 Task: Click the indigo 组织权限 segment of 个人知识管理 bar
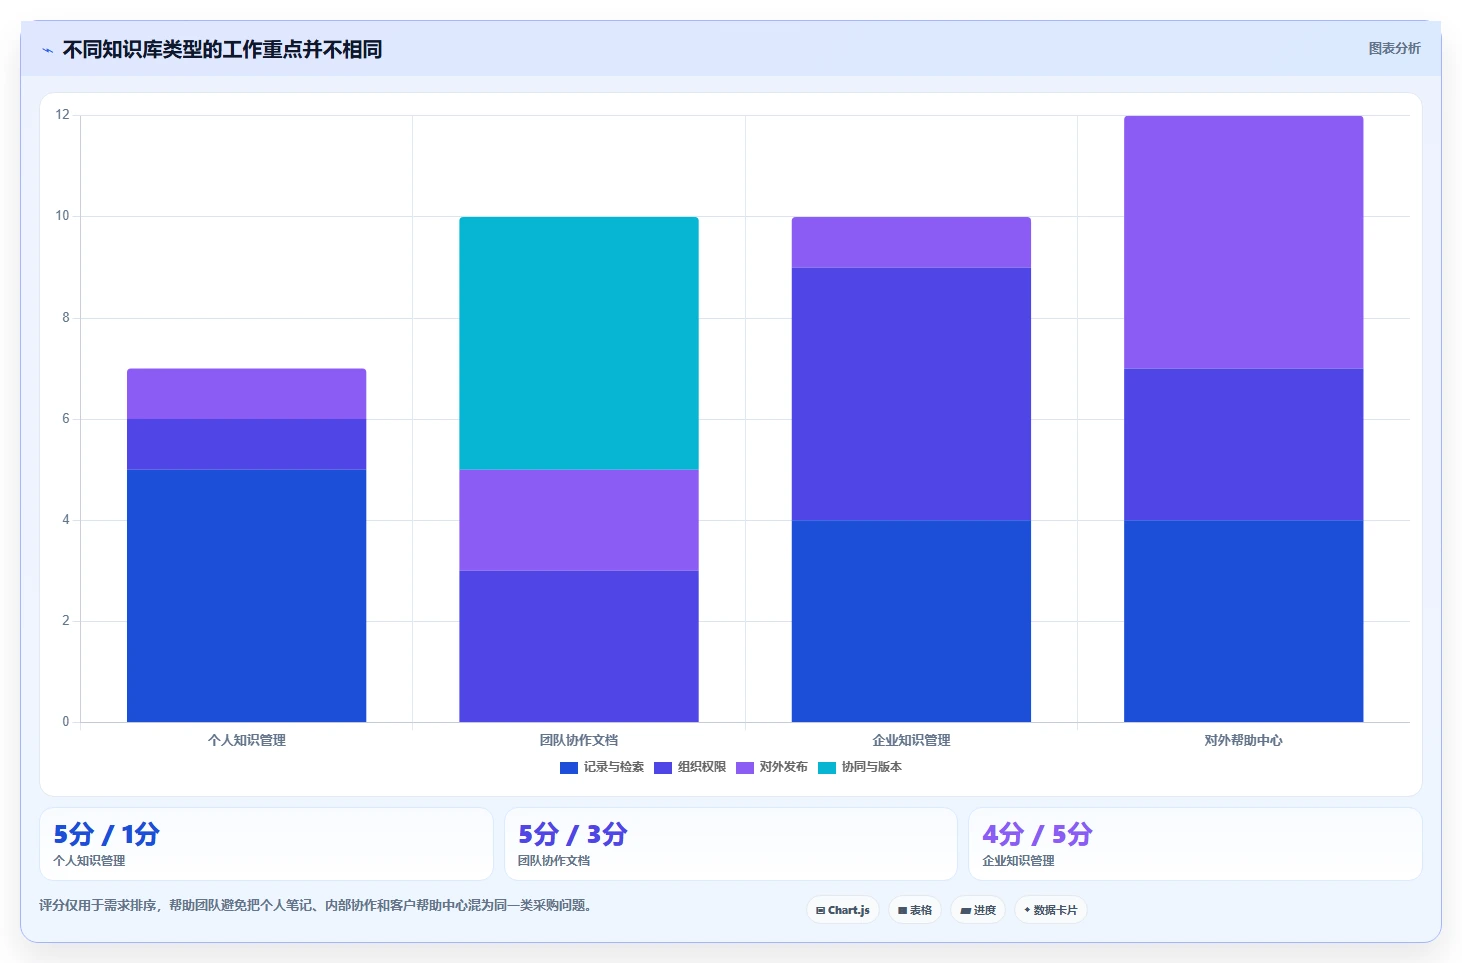(x=246, y=444)
